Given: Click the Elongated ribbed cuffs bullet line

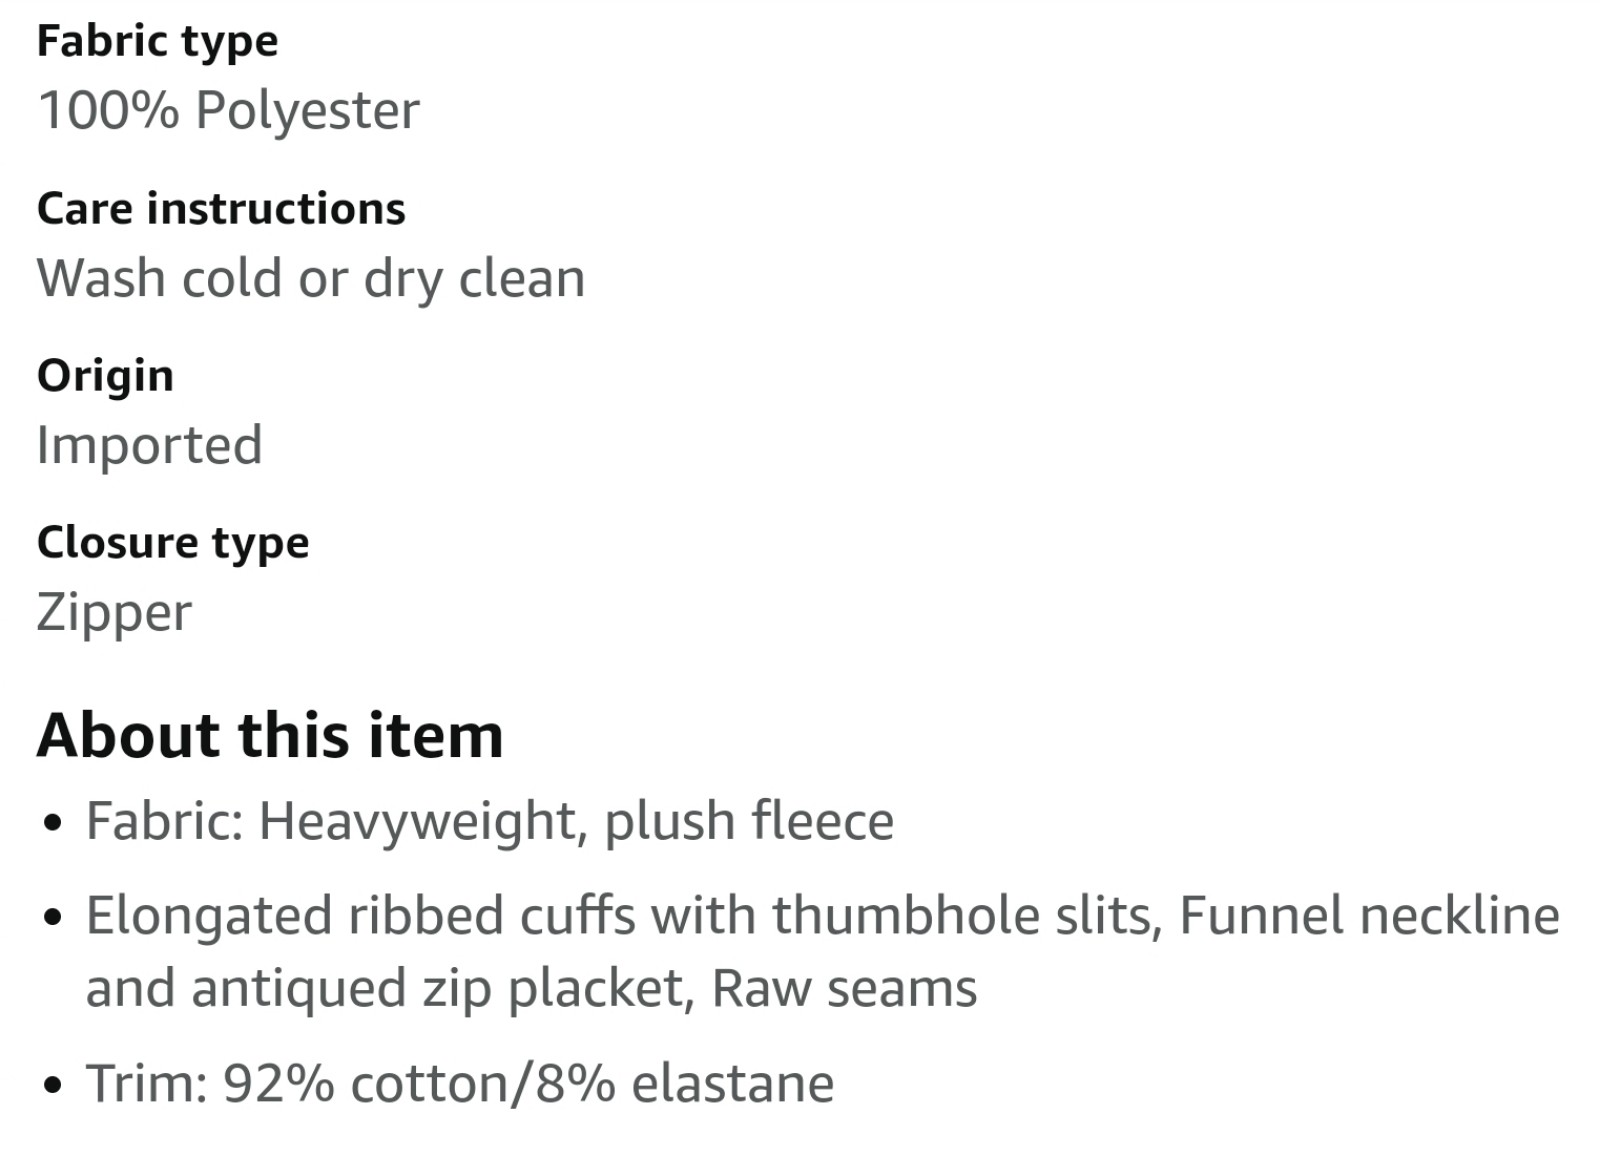Looking at the screenshot, I should click(x=822, y=916).
